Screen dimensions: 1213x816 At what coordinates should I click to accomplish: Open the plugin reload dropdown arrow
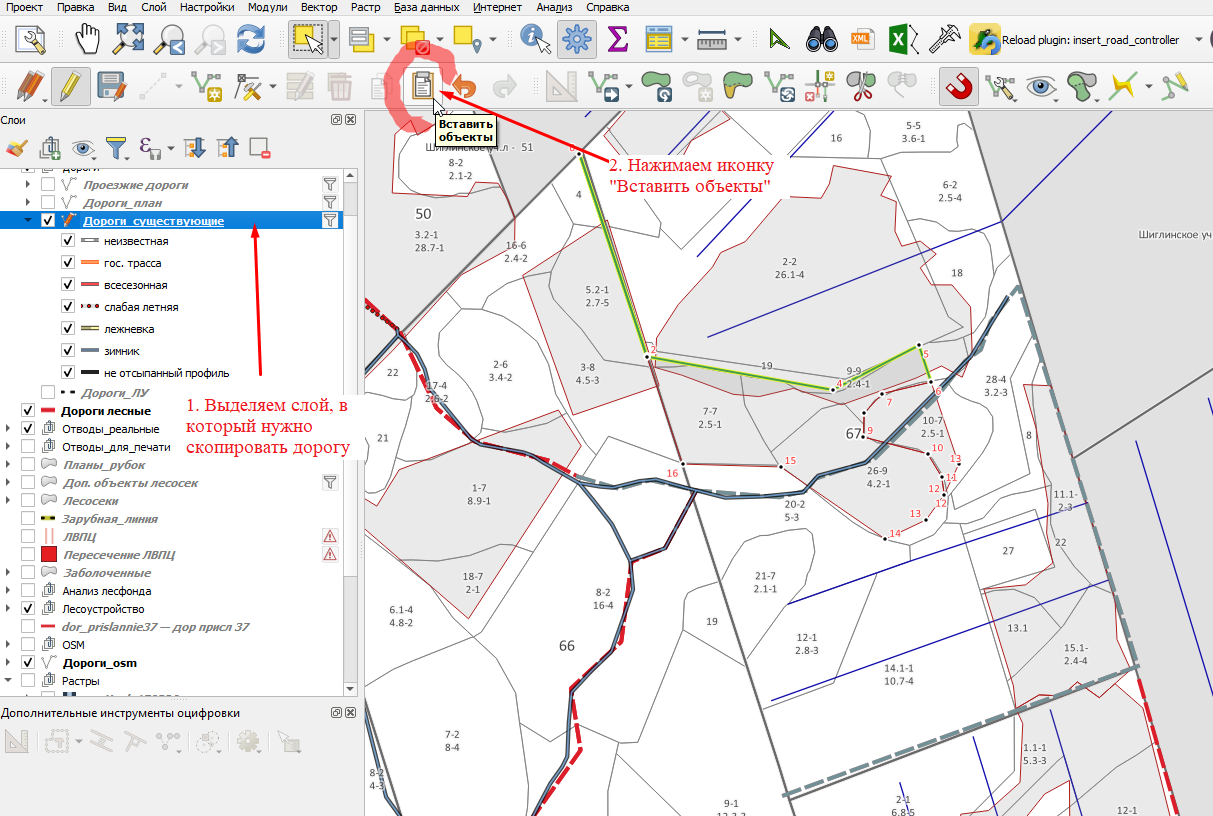[x=1200, y=40]
